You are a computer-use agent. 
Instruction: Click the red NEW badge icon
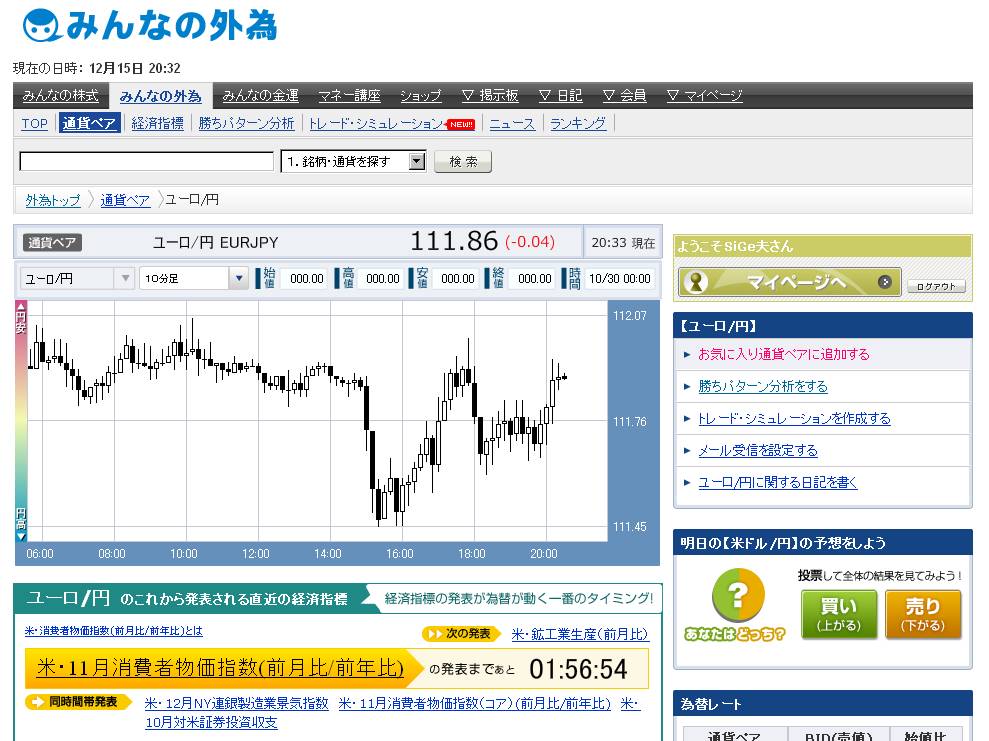[461, 124]
